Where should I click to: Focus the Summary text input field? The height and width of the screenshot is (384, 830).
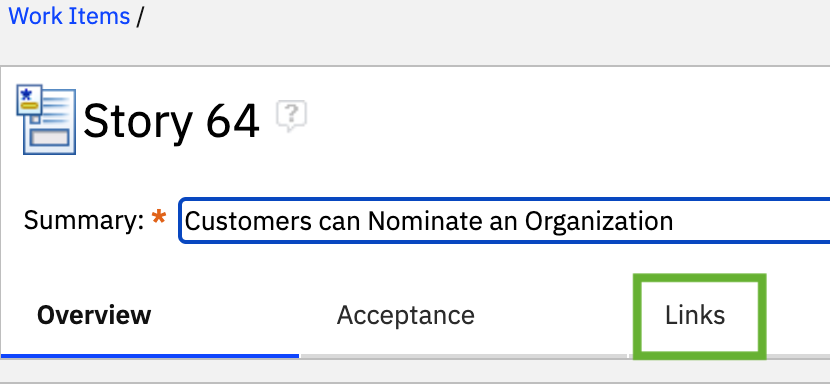click(x=505, y=220)
